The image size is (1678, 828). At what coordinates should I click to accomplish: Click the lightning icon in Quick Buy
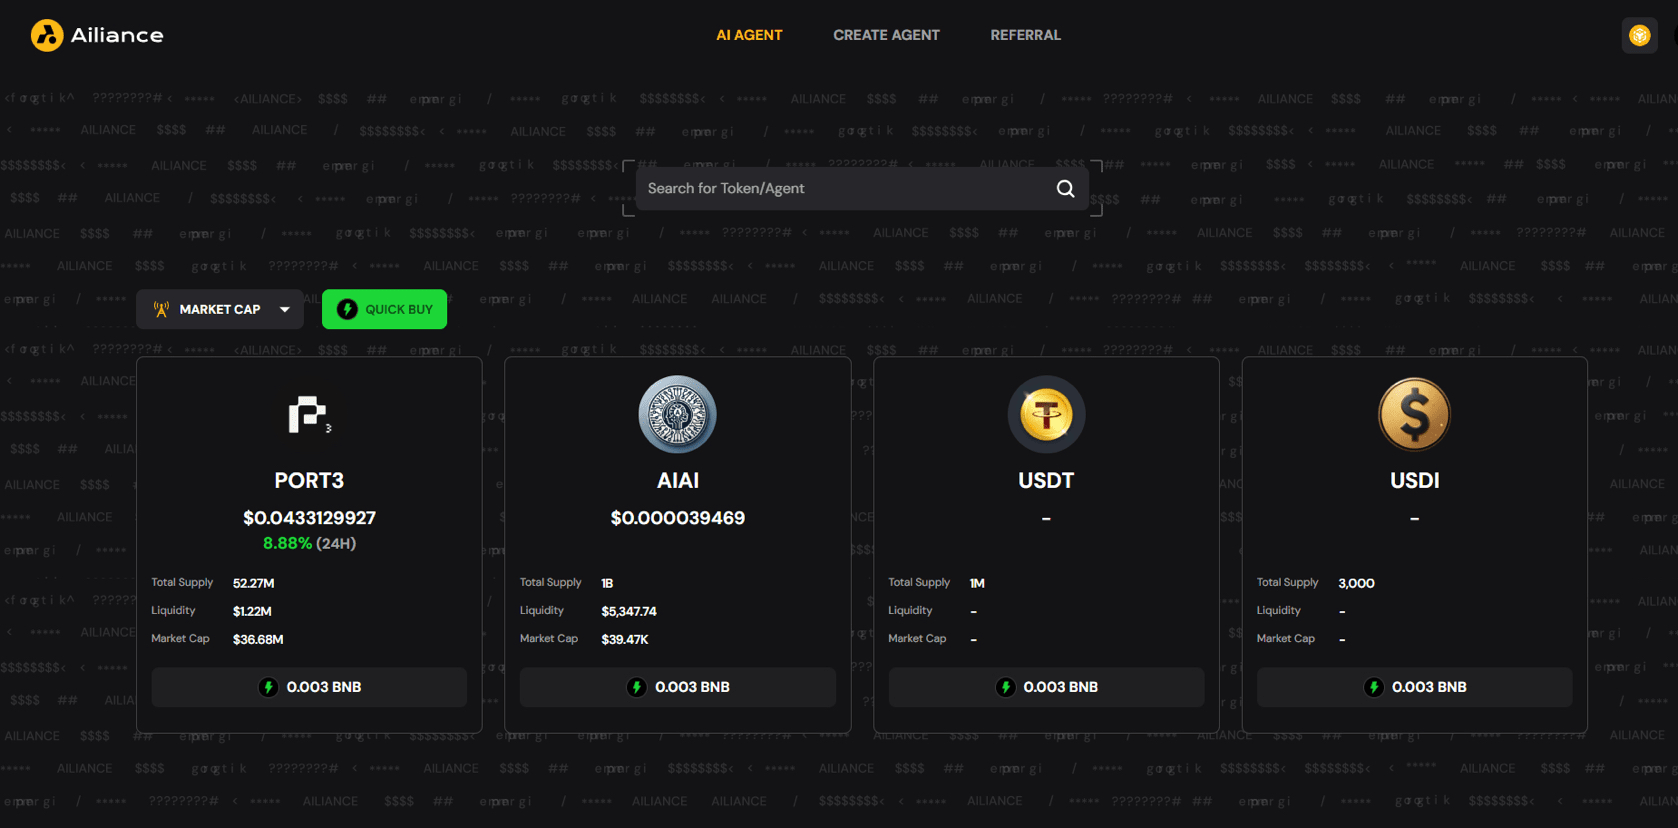coord(347,309)
